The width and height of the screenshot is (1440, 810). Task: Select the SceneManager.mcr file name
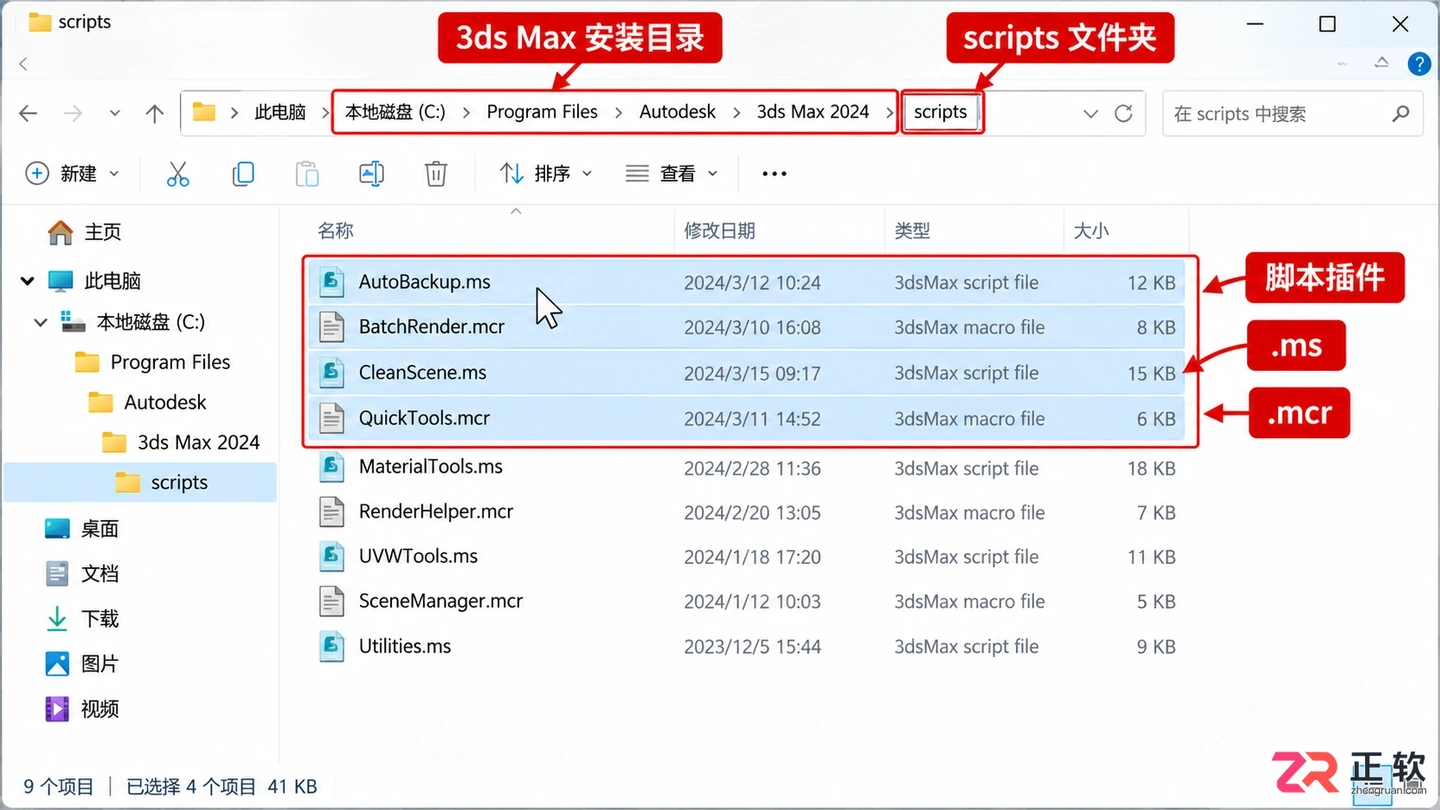(x=441, y=601)
